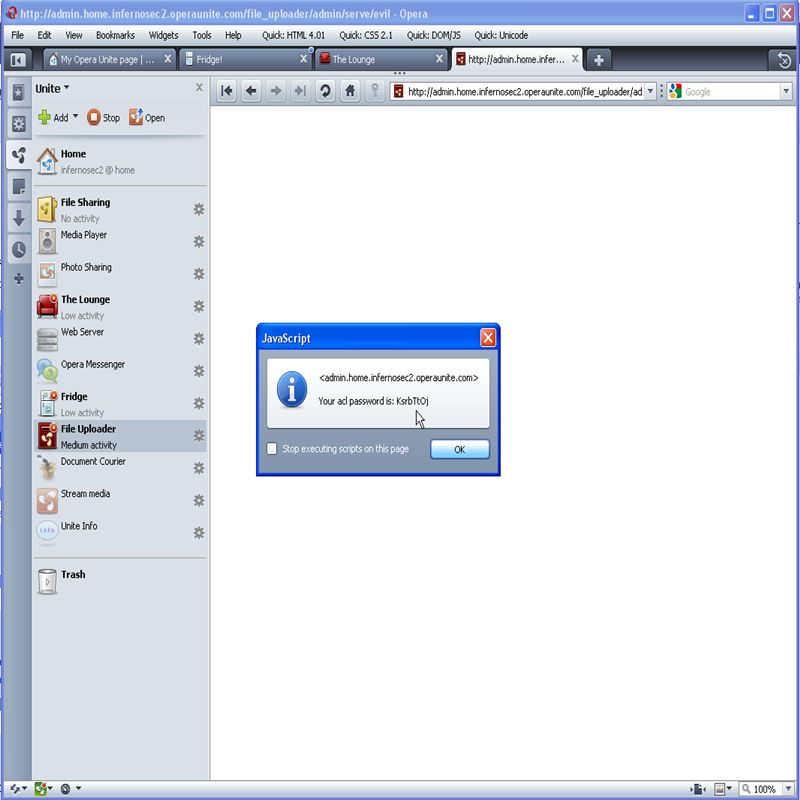Click OK in the JavaScript dialog
Screen dimensions: 800x800
click(460, 449)
